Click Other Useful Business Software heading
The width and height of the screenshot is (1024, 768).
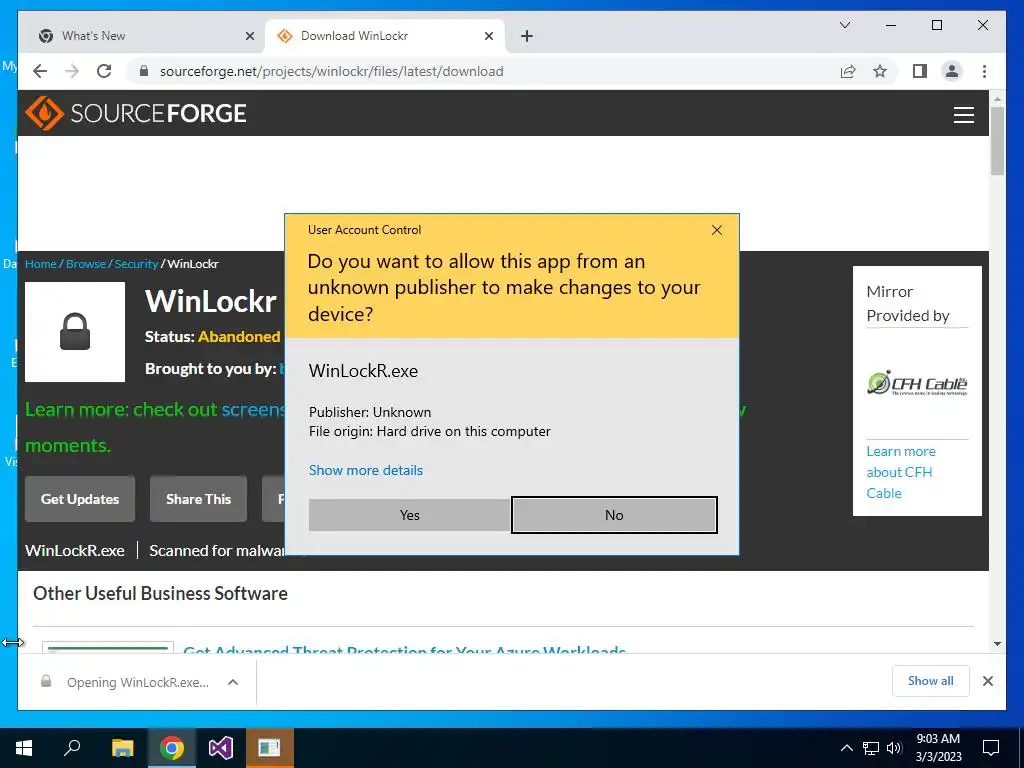161,594
